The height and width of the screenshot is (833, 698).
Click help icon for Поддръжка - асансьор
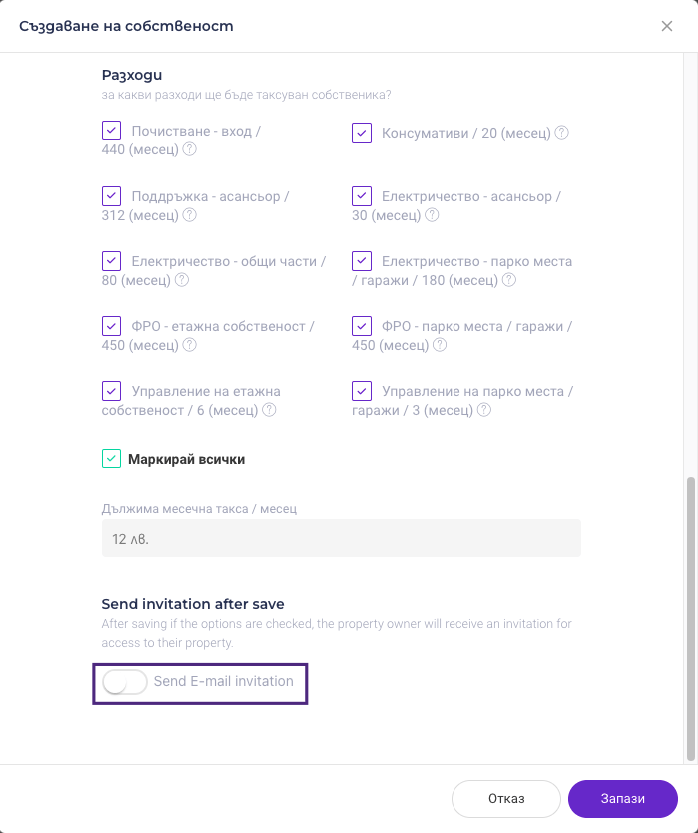point(189,215)
